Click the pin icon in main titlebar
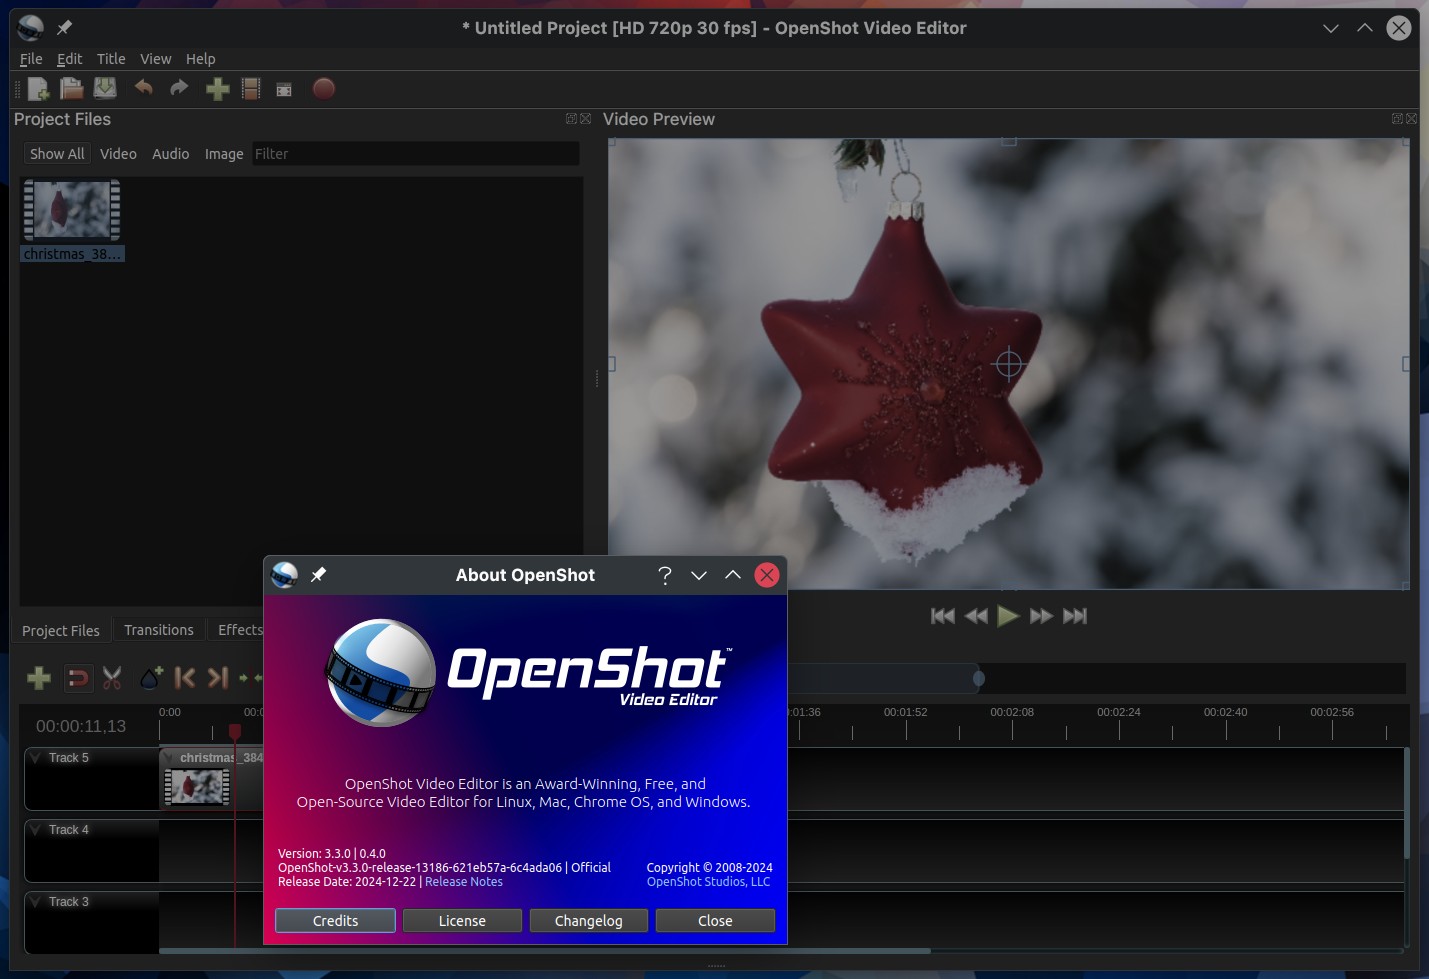1429x979 pixels. [64, 28]
